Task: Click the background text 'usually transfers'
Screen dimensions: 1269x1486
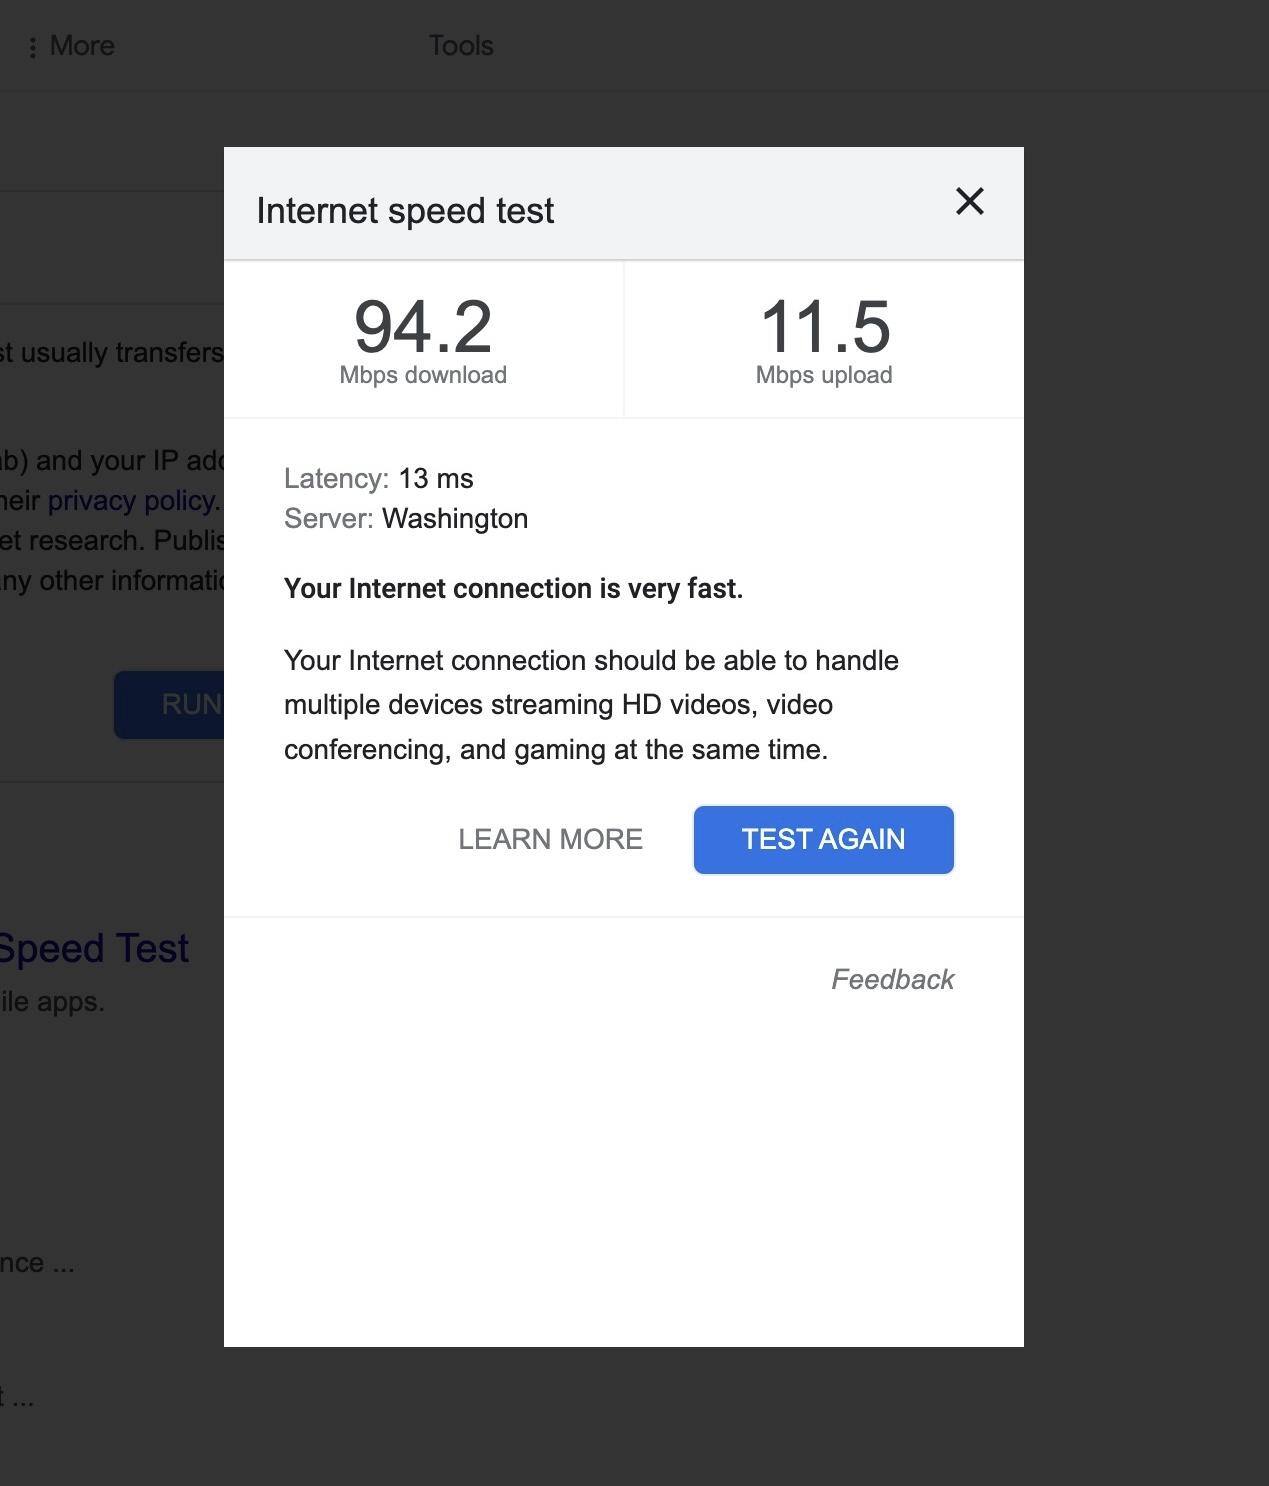Action: coord(120,353)
